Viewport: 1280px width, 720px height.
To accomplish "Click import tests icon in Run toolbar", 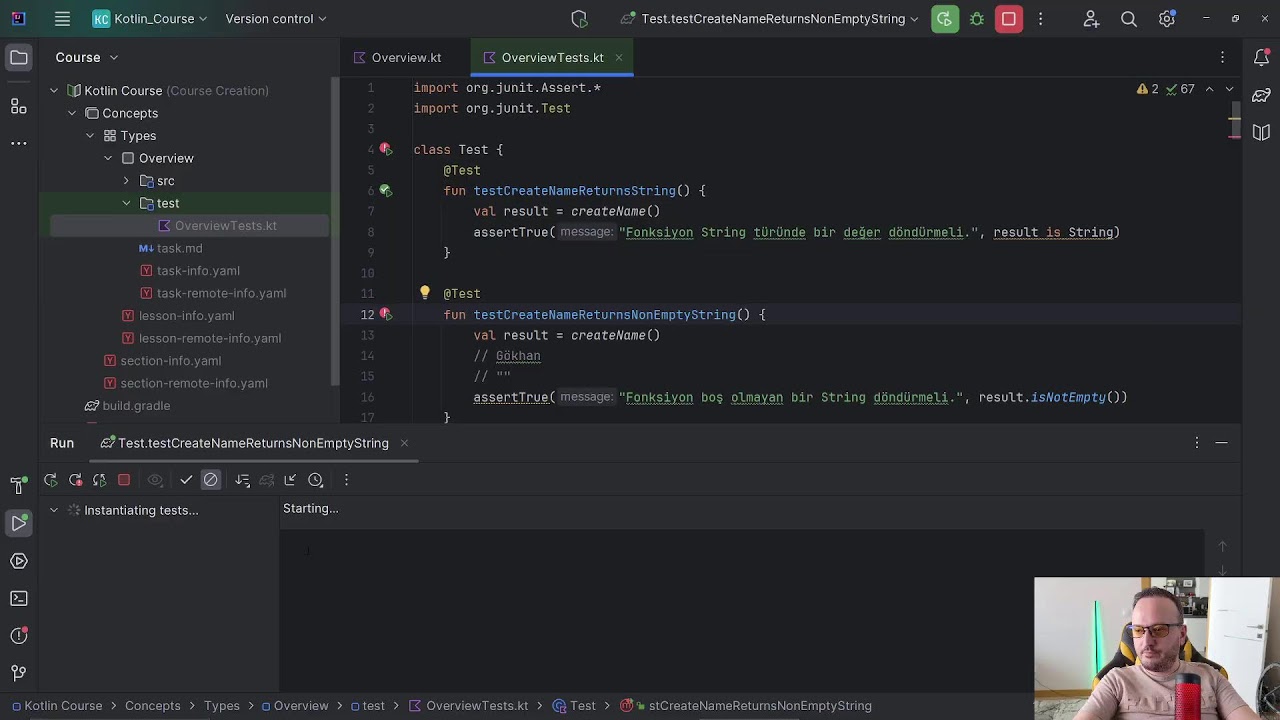I will tap(290, 480).
